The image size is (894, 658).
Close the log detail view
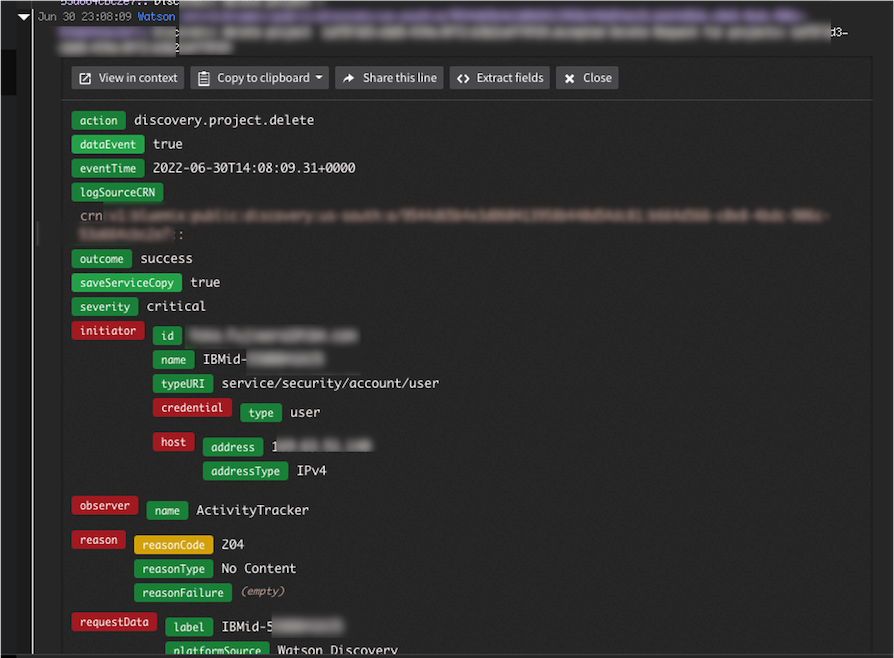coord(587,77)
